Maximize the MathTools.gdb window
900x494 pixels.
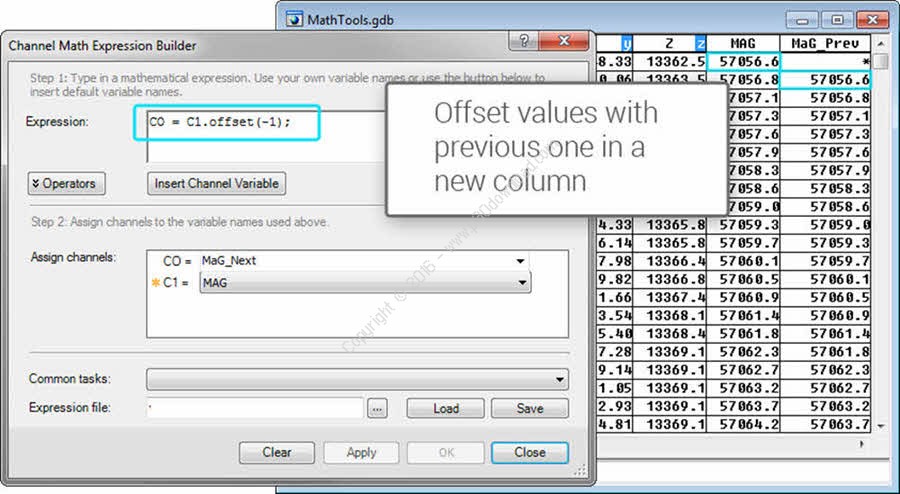click(x=837, y=20)
